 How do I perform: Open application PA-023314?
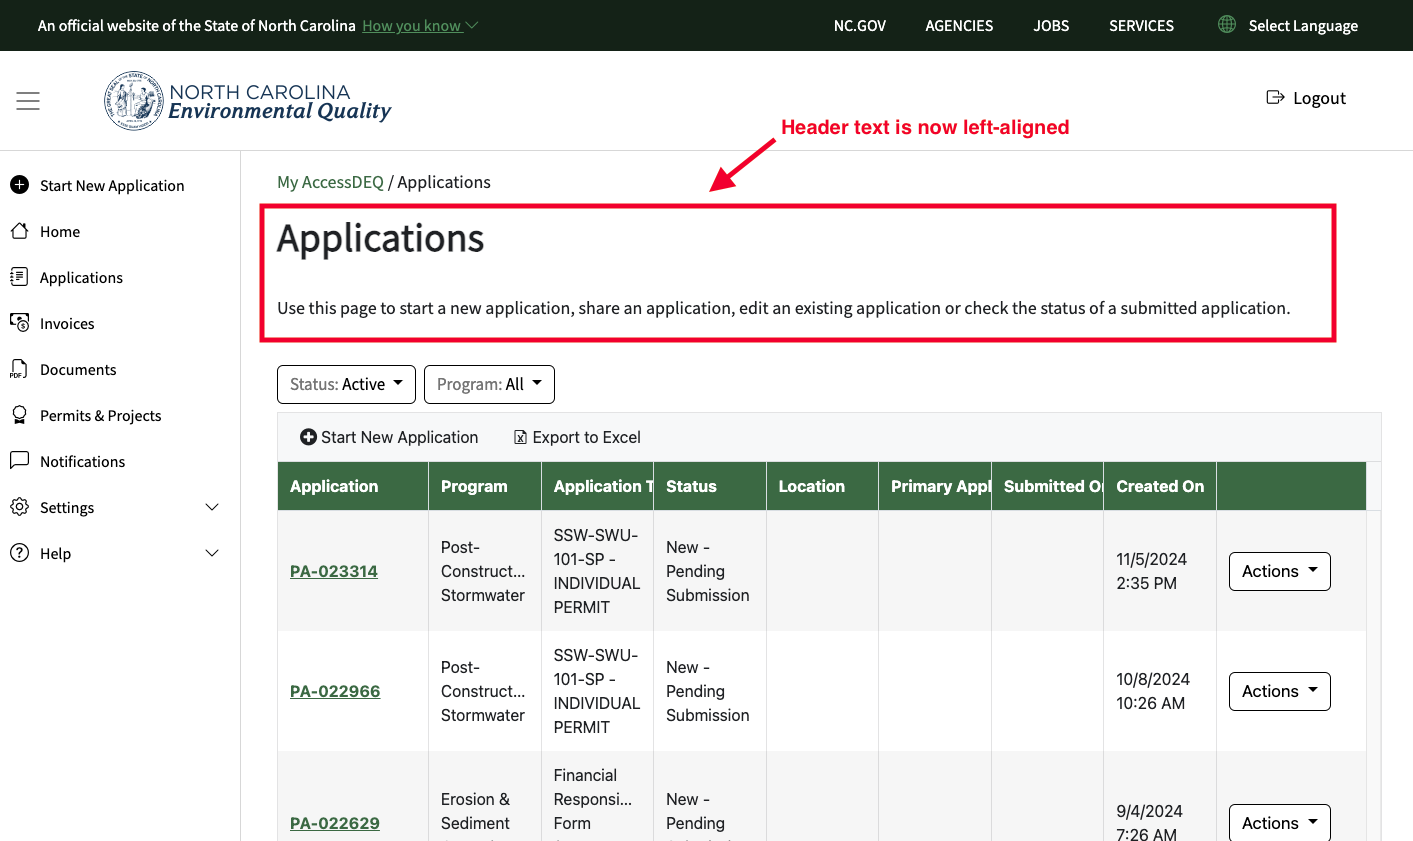tap(334, 571)
